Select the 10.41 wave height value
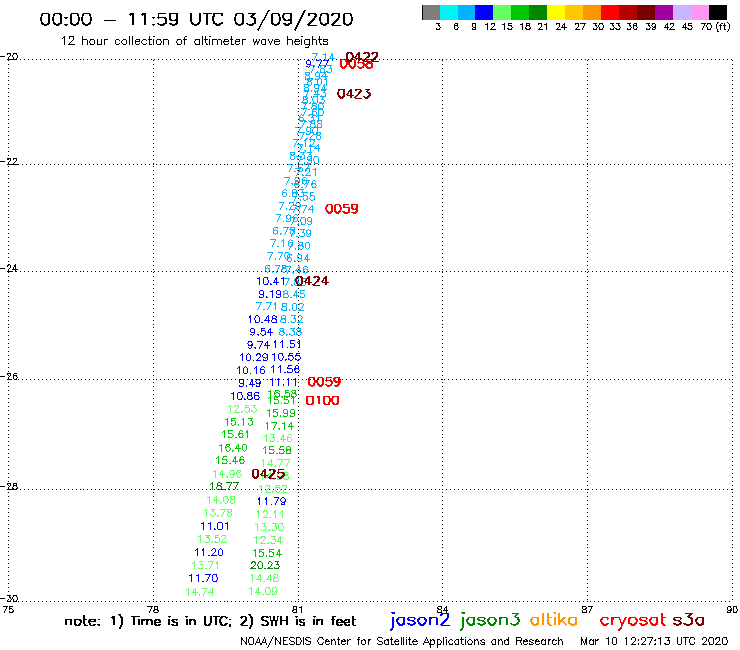740x650 pixels. coord(271,281)
